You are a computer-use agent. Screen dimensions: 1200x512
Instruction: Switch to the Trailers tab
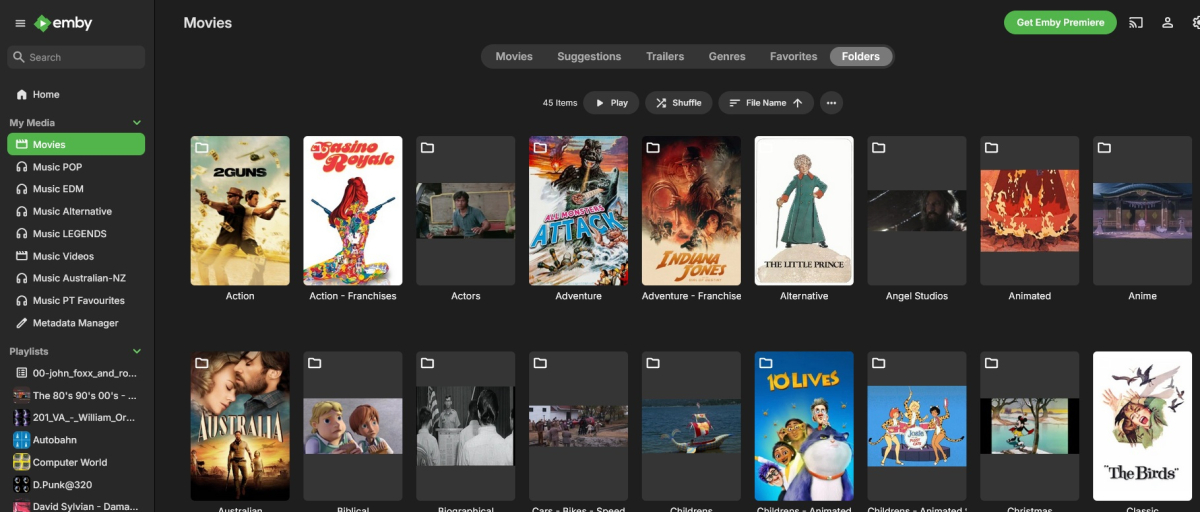pos(665,56)
